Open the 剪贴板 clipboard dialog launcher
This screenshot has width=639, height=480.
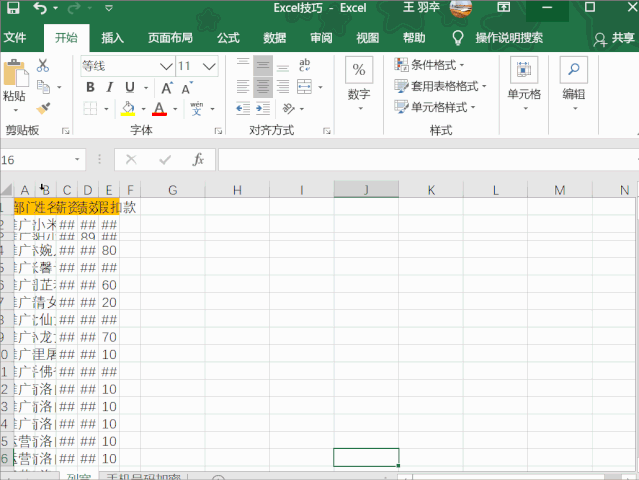click(x=66, y=131)
